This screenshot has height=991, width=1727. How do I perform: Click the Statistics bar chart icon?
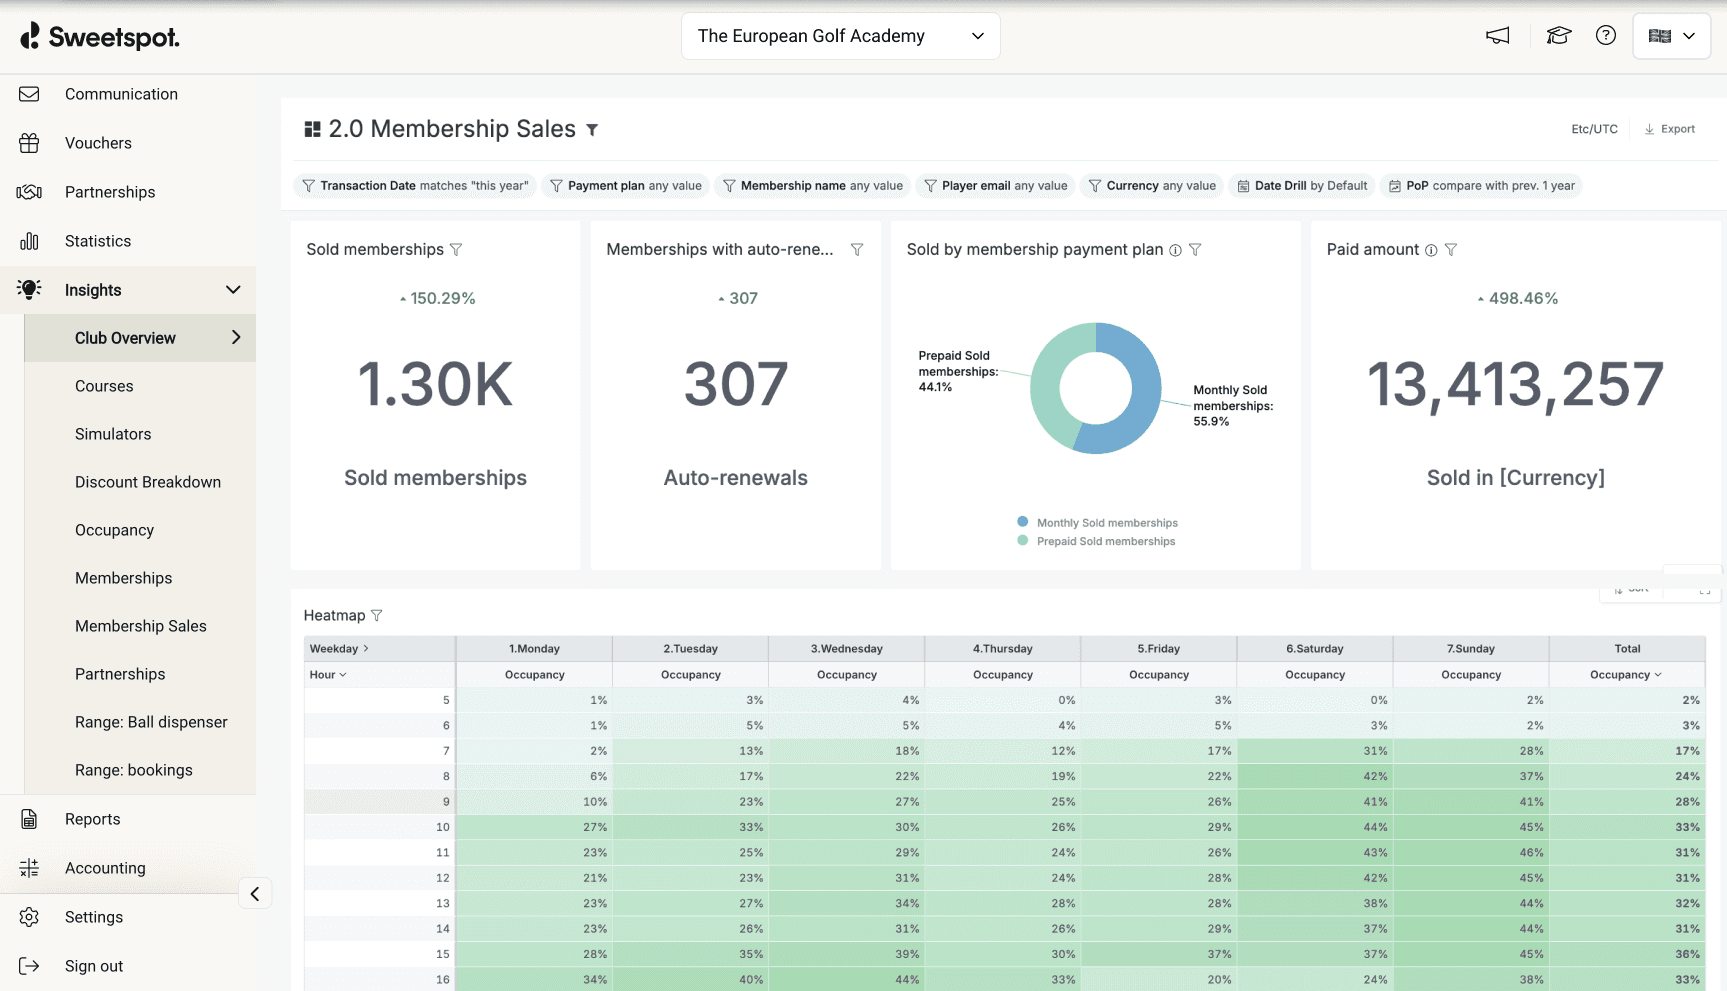tap(29, 241)
